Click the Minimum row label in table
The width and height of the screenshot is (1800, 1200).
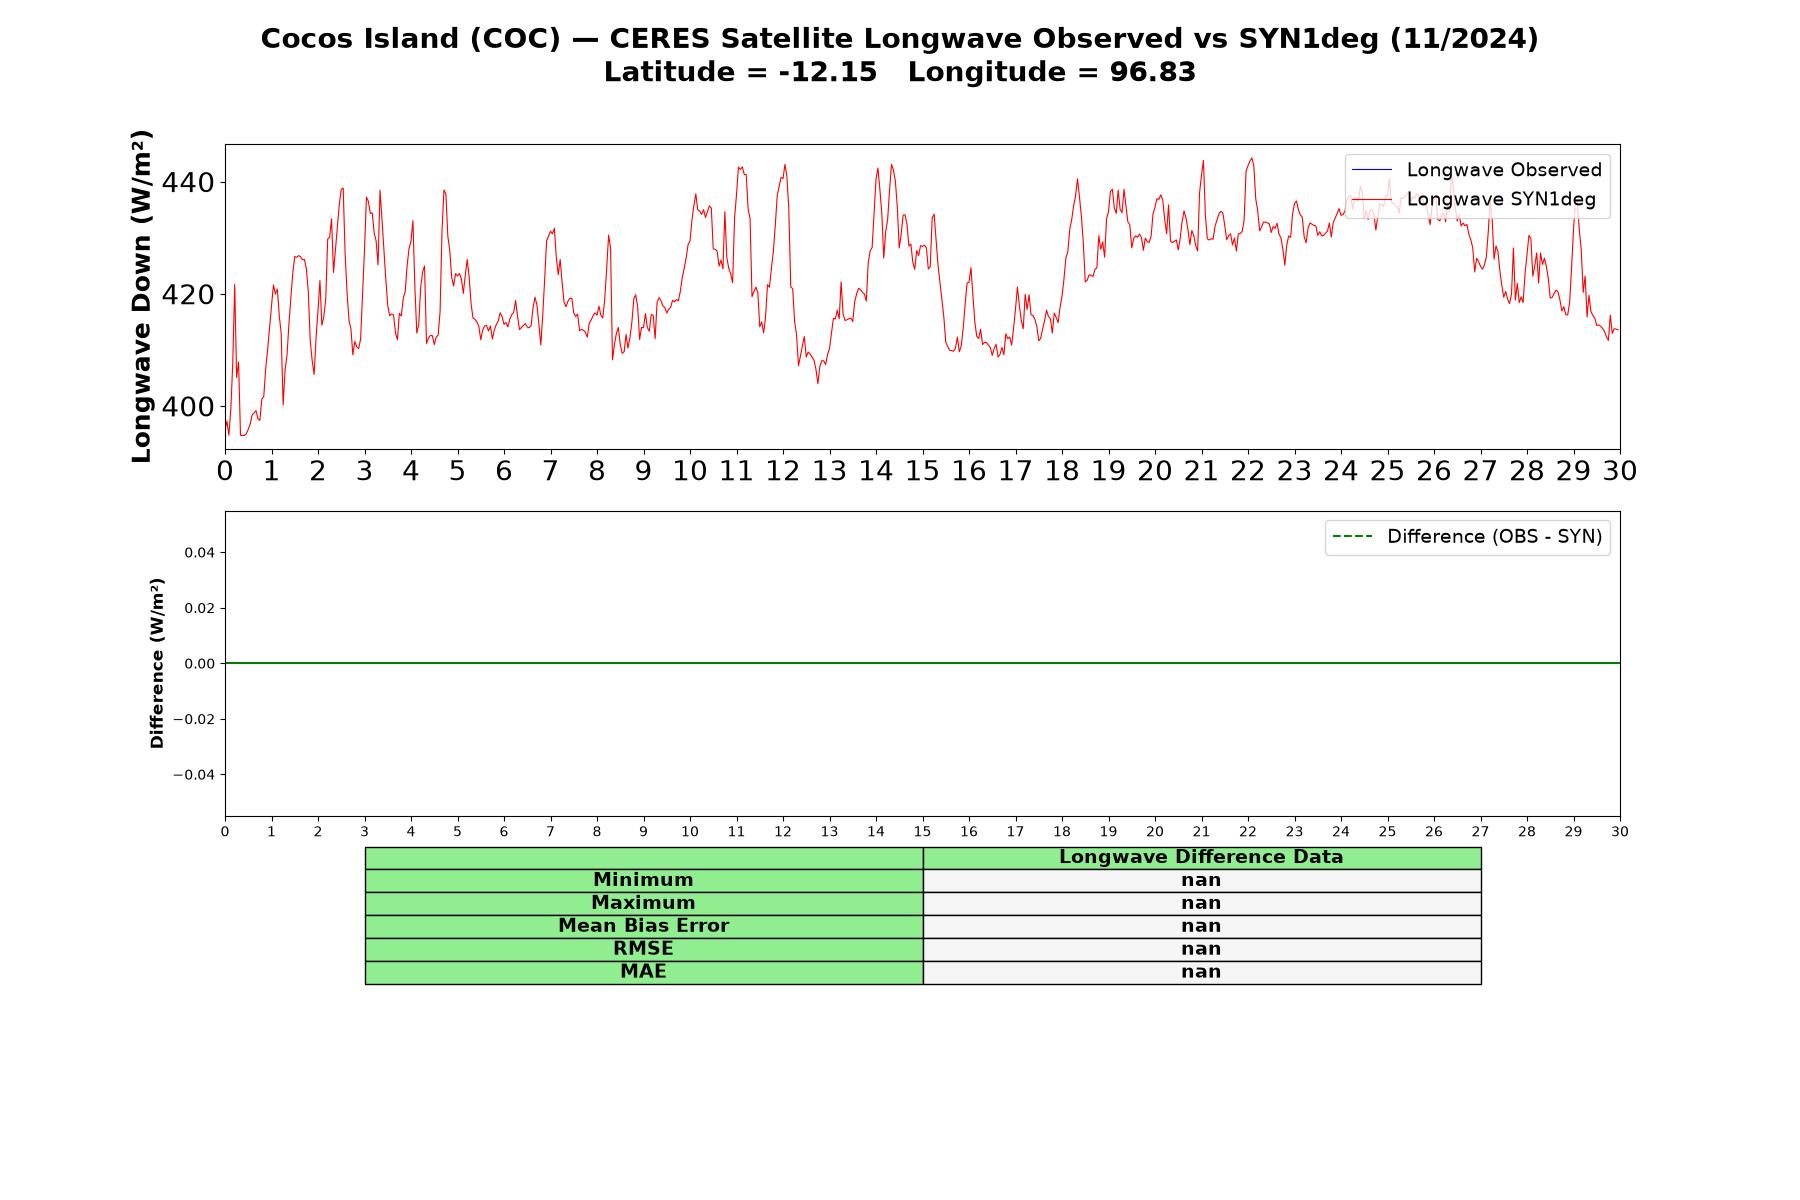tap(643, 880)
